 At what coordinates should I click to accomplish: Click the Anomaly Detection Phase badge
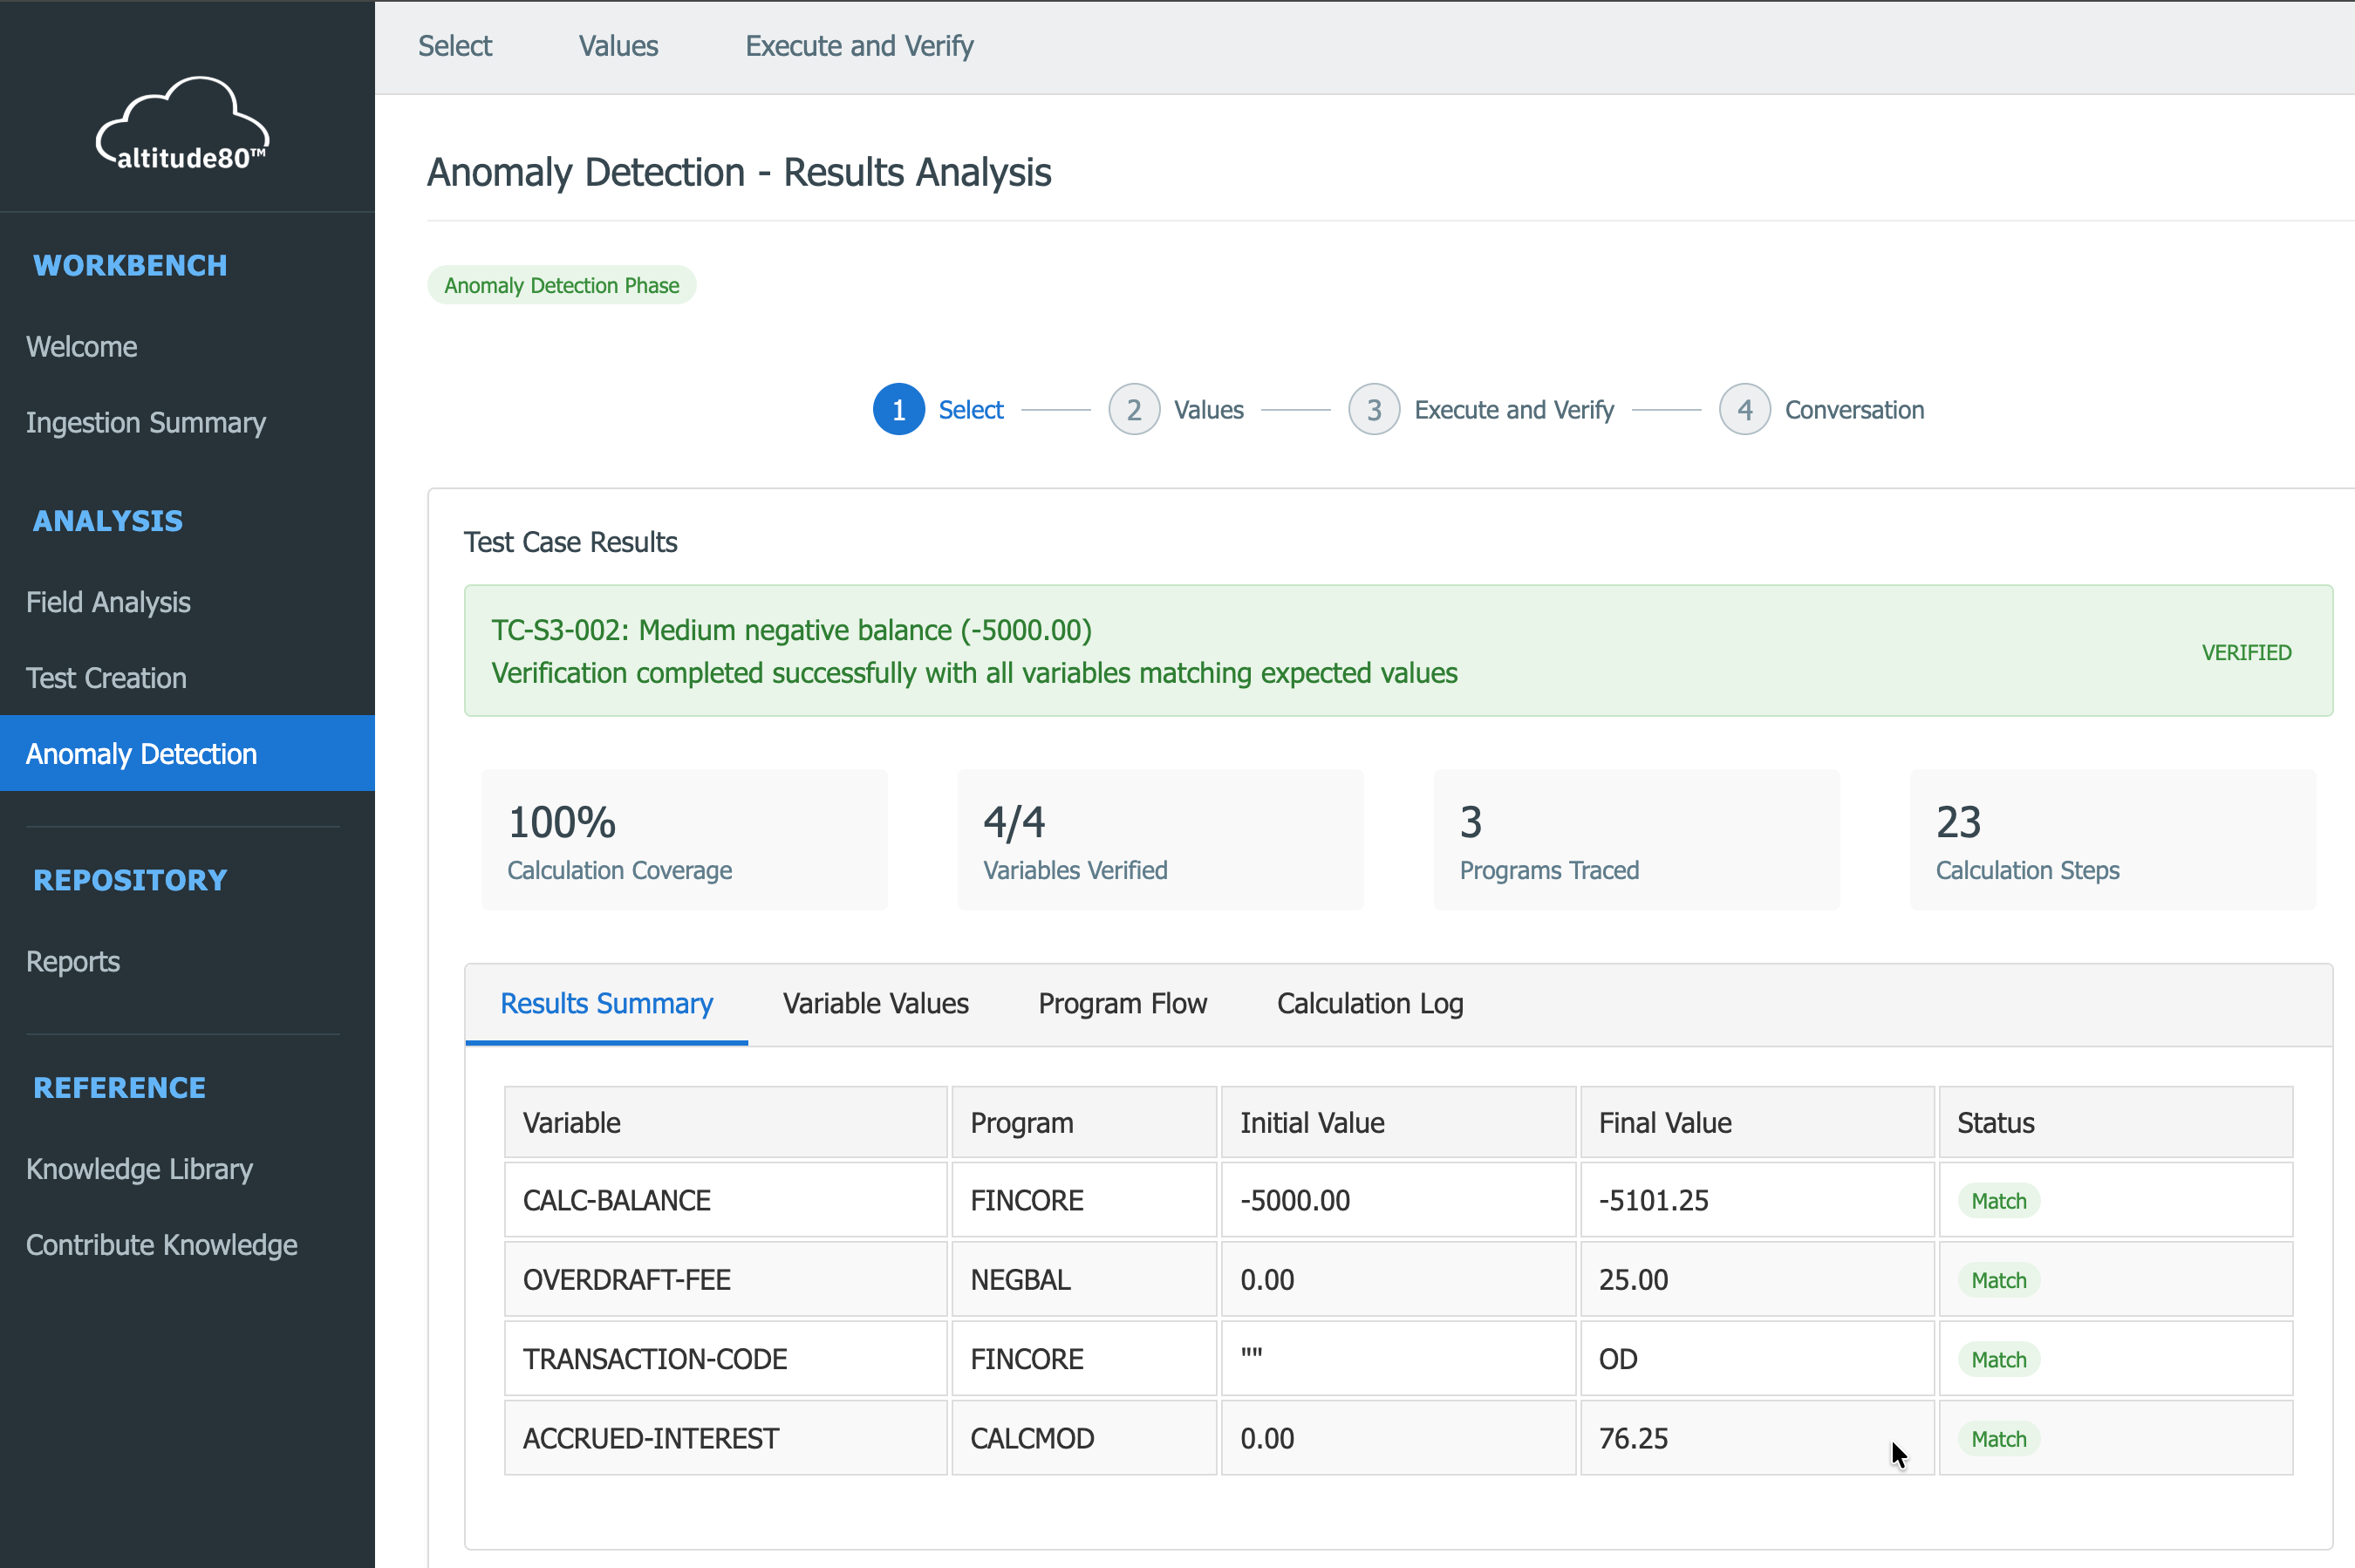pos(562,285)
